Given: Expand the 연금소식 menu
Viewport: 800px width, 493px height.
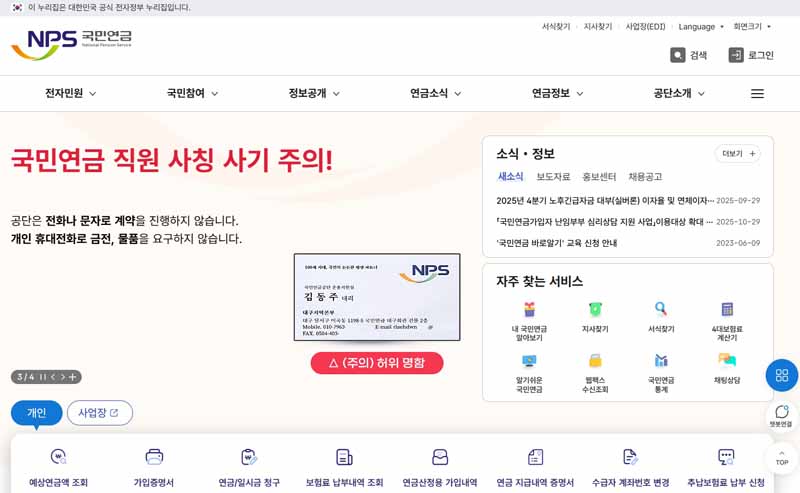Looking at the screenshot, I should point(436,93).
